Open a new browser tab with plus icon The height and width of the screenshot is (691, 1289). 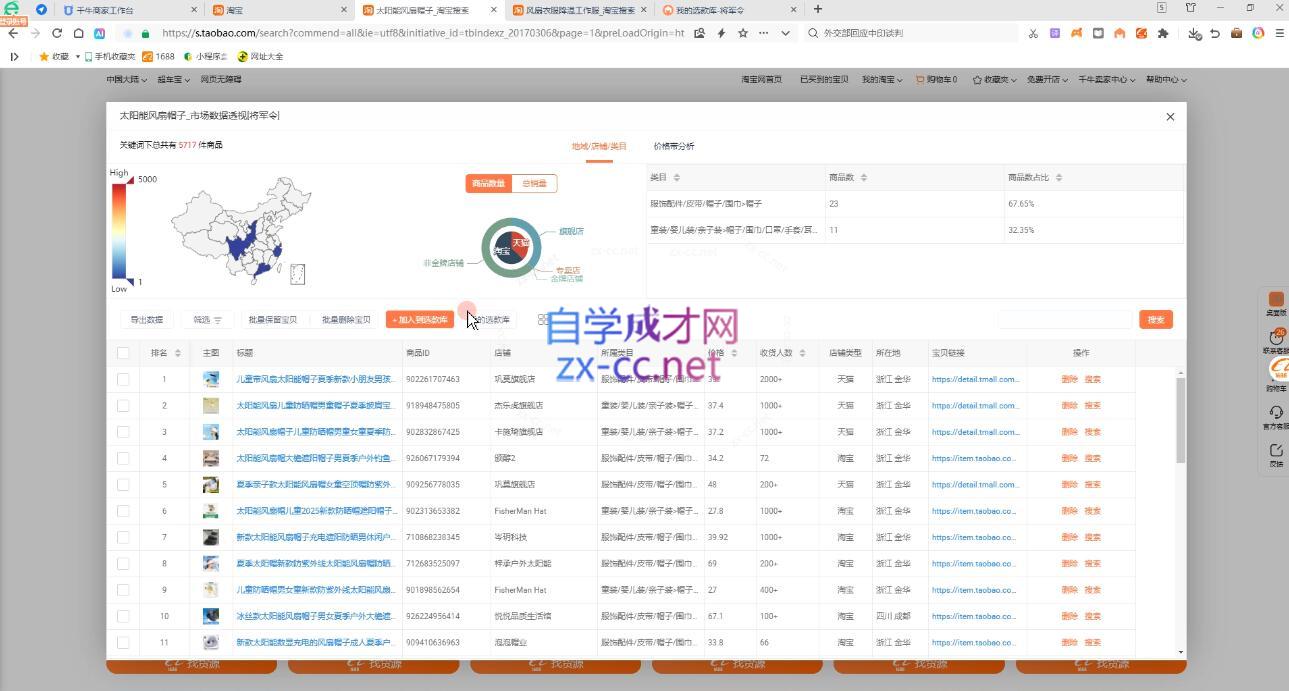(x=818, y=9)
